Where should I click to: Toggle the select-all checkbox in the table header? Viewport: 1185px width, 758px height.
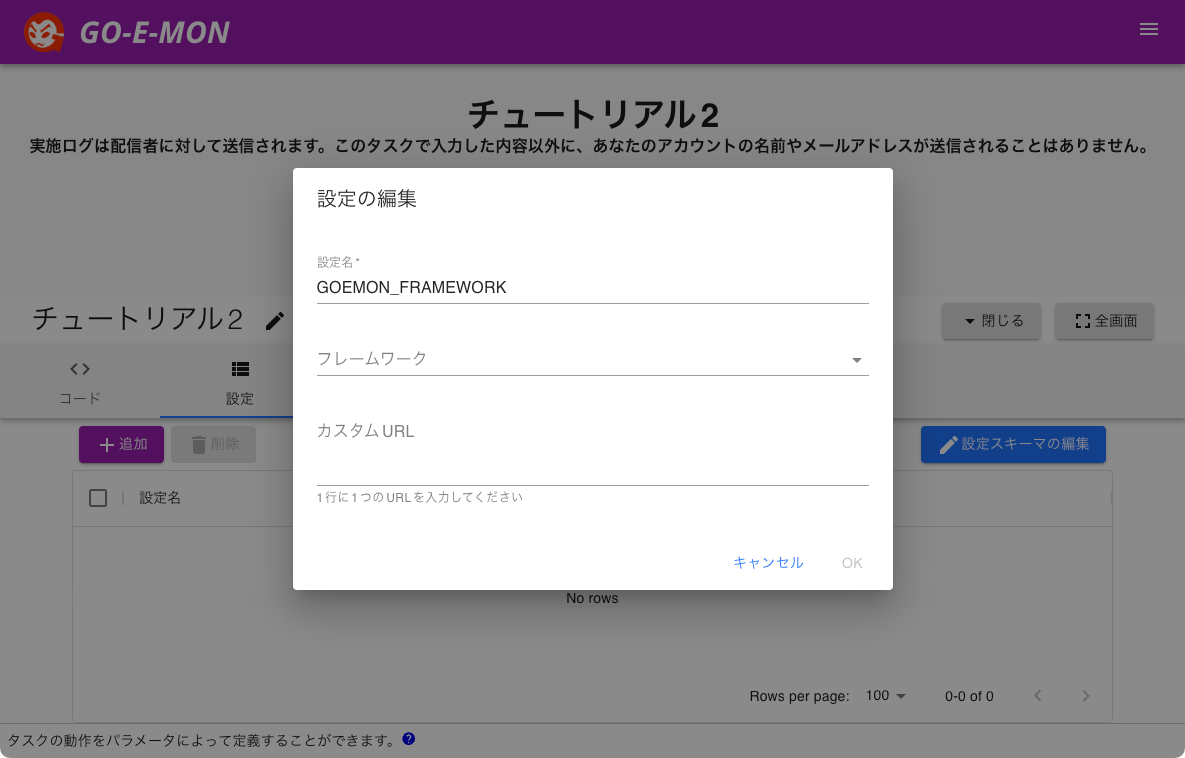click(97, 497)
